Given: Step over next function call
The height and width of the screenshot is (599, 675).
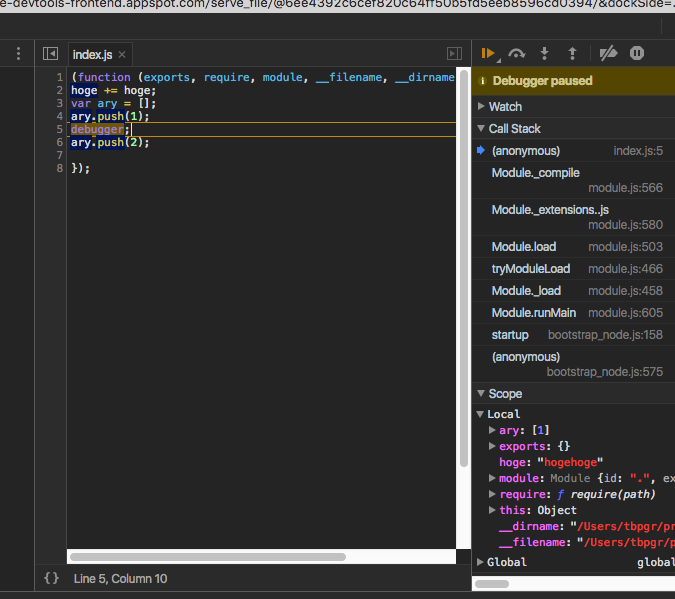Looking at the screenshot, I should 517,53.
